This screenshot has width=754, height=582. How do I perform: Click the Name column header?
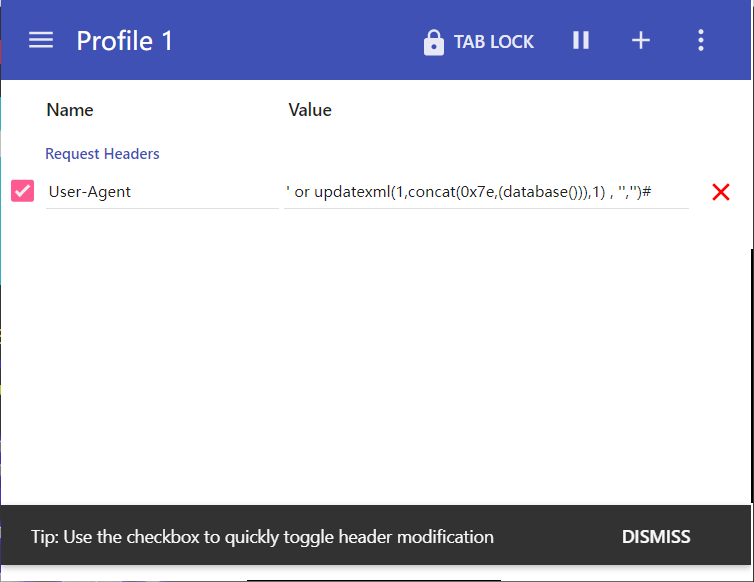click(x=70, y=110)
